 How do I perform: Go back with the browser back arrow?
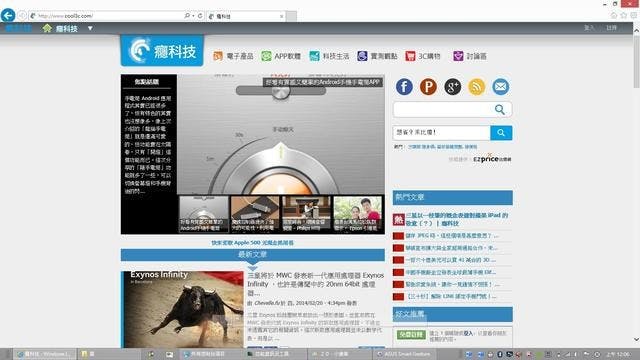[8, 16]
